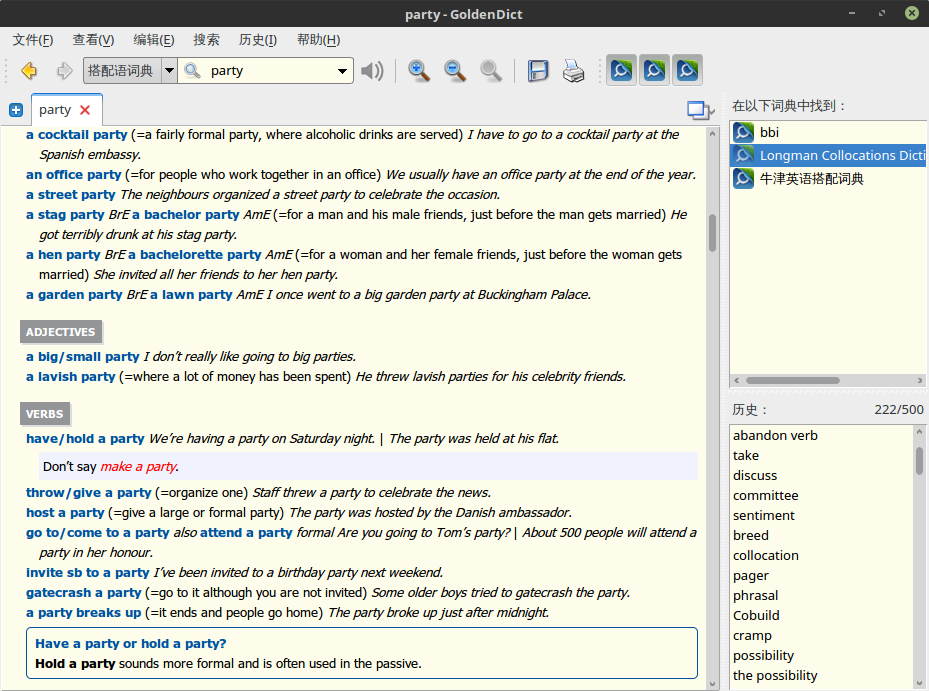Play pronunciation with the speaker icon

tap(372, 71)
